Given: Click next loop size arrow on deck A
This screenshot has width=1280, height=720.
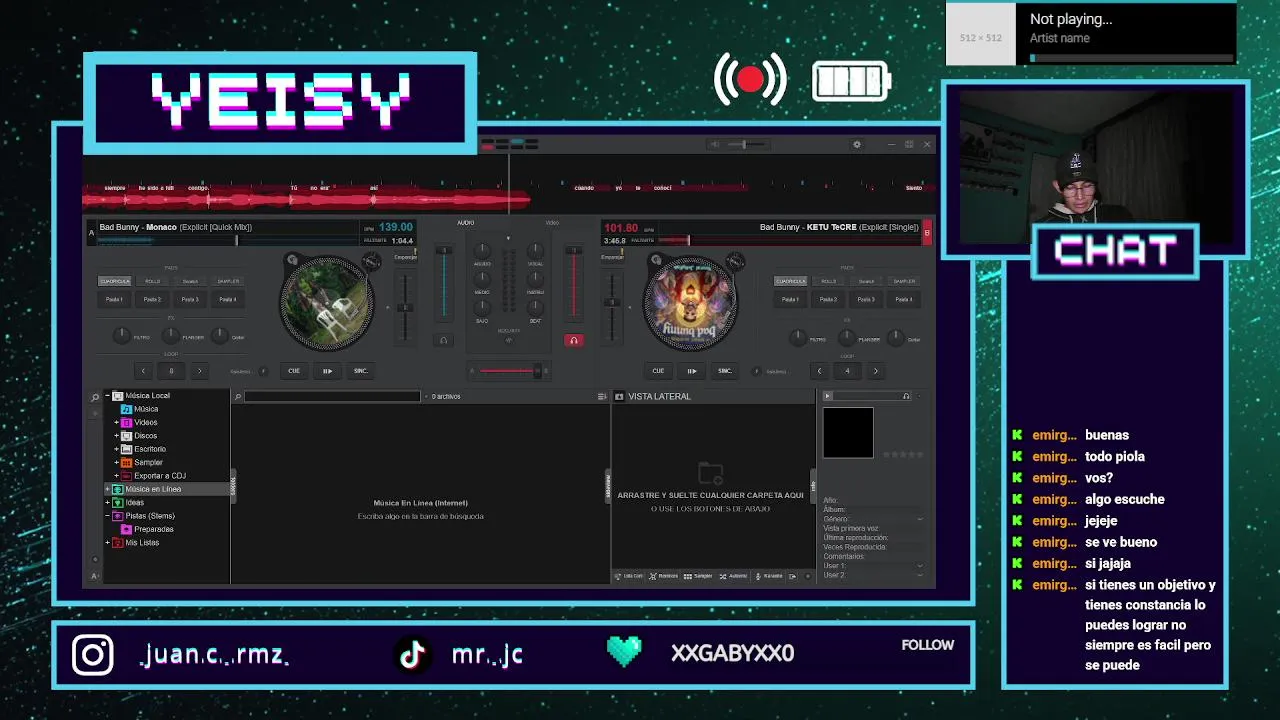Looking at the screenshot, I should [199, 371].
